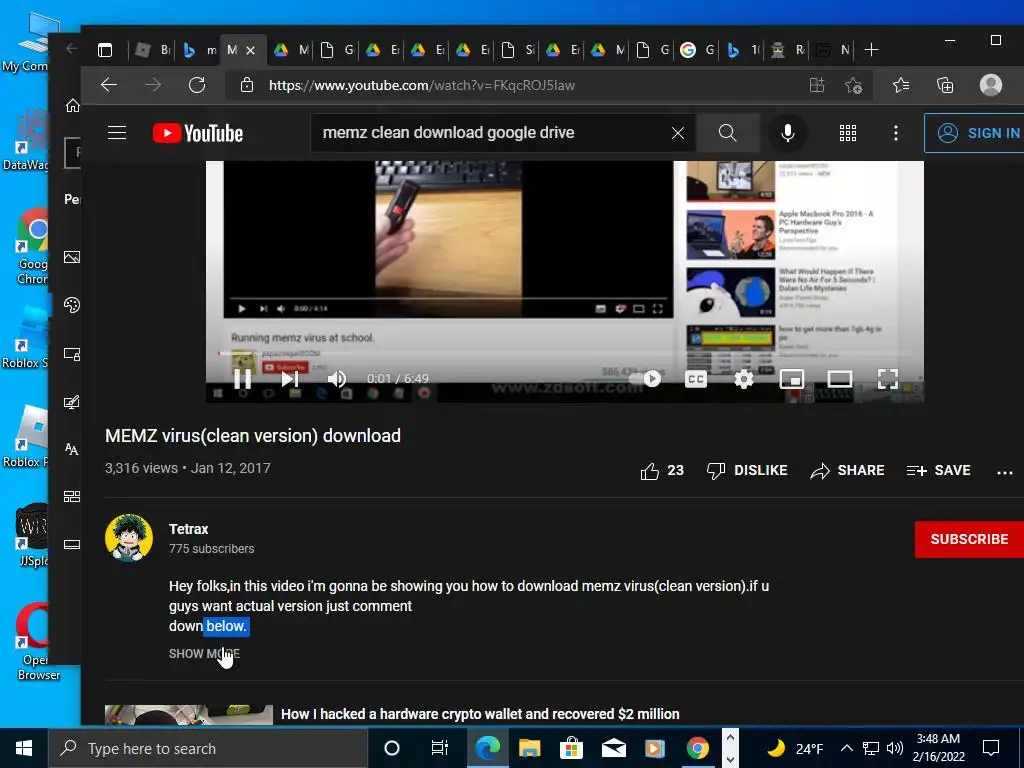Go to YouTube home via logo
Image resolution: width=1024 pixels, height=768 pixels.
tap(198, 133)
